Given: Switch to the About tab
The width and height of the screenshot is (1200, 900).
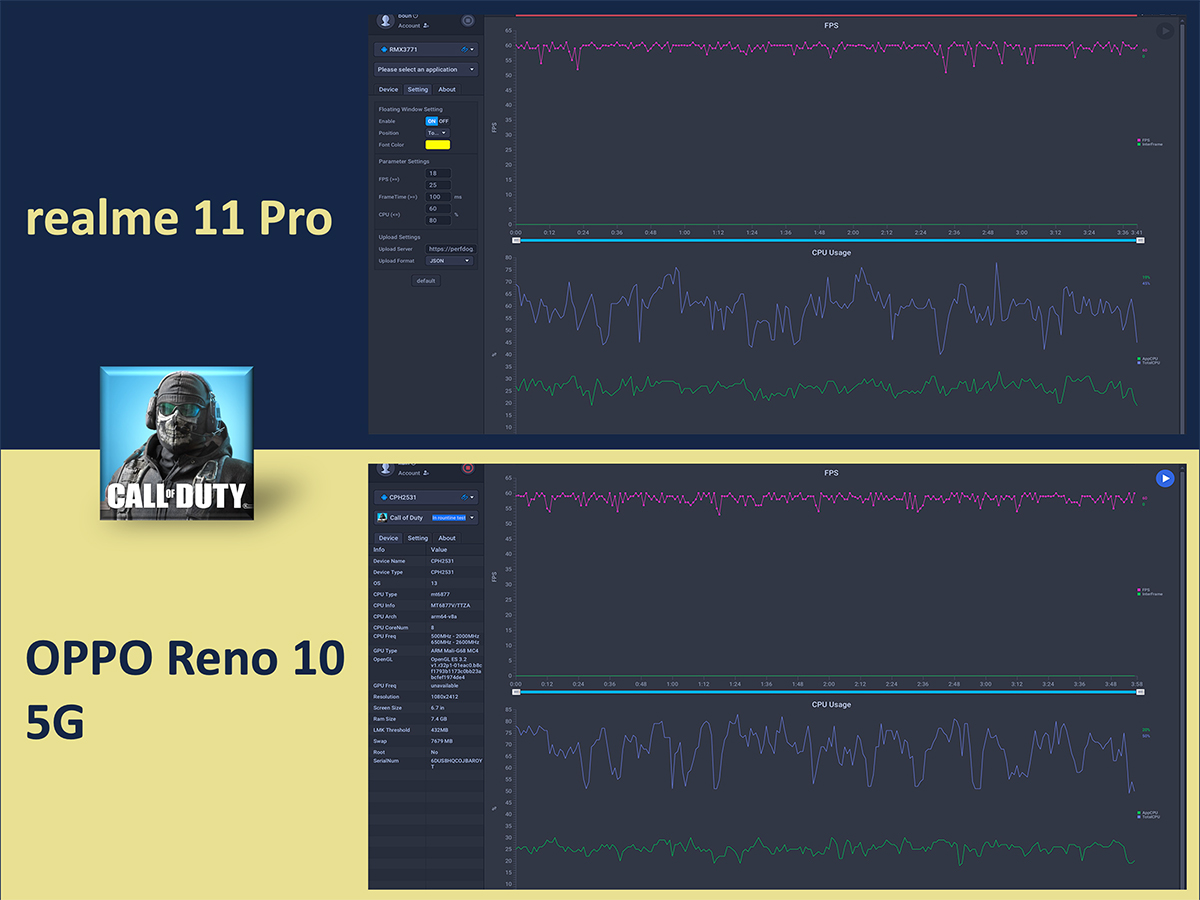Looking at the screenshot, I should click(x=446, y=89).
